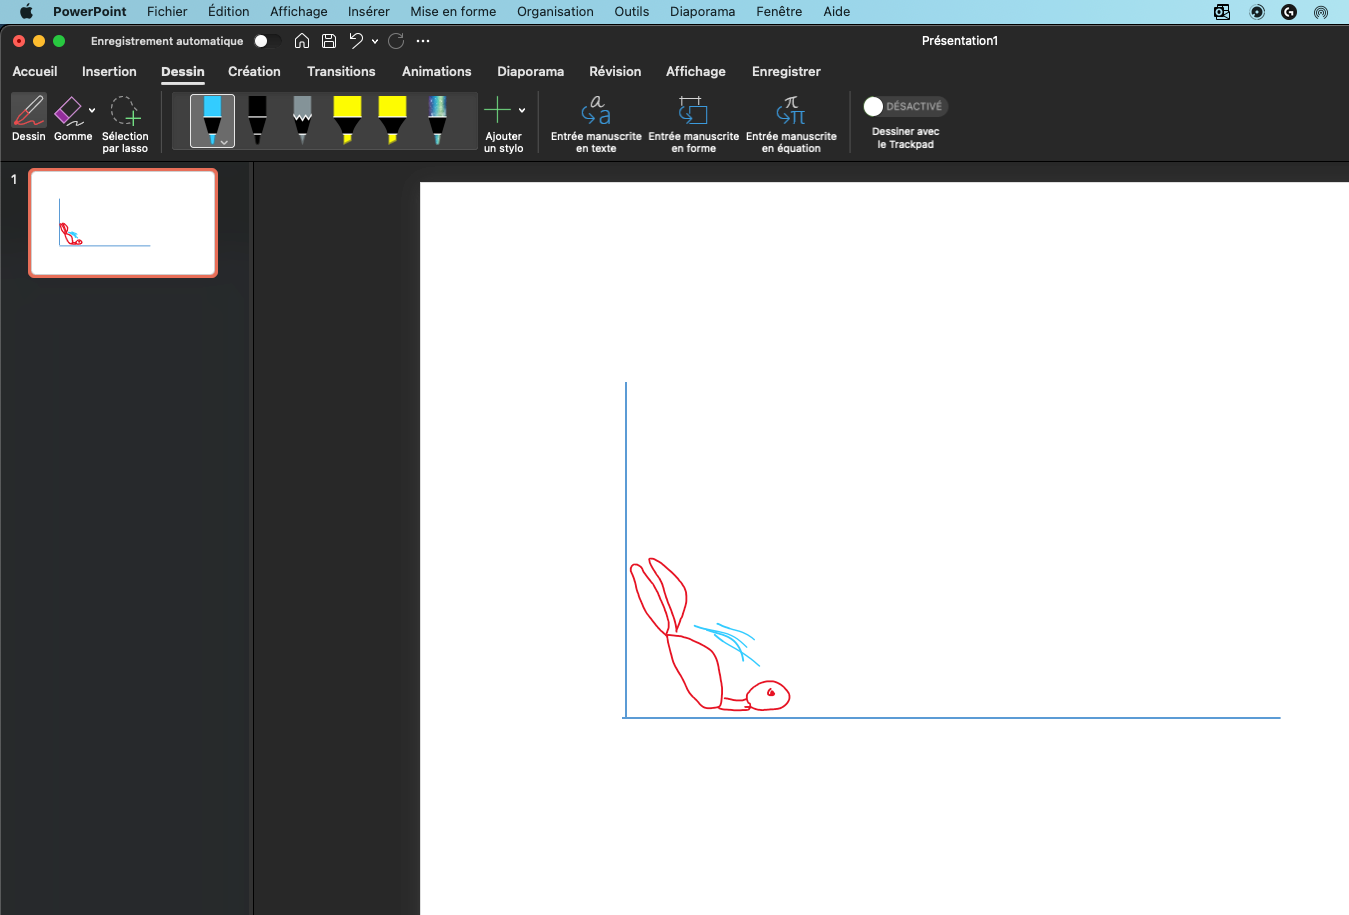Open the Ajouter un stylo dropdown
Image resolution: width=1349 pixels, height=915 pixels.
tap(522, 111)
